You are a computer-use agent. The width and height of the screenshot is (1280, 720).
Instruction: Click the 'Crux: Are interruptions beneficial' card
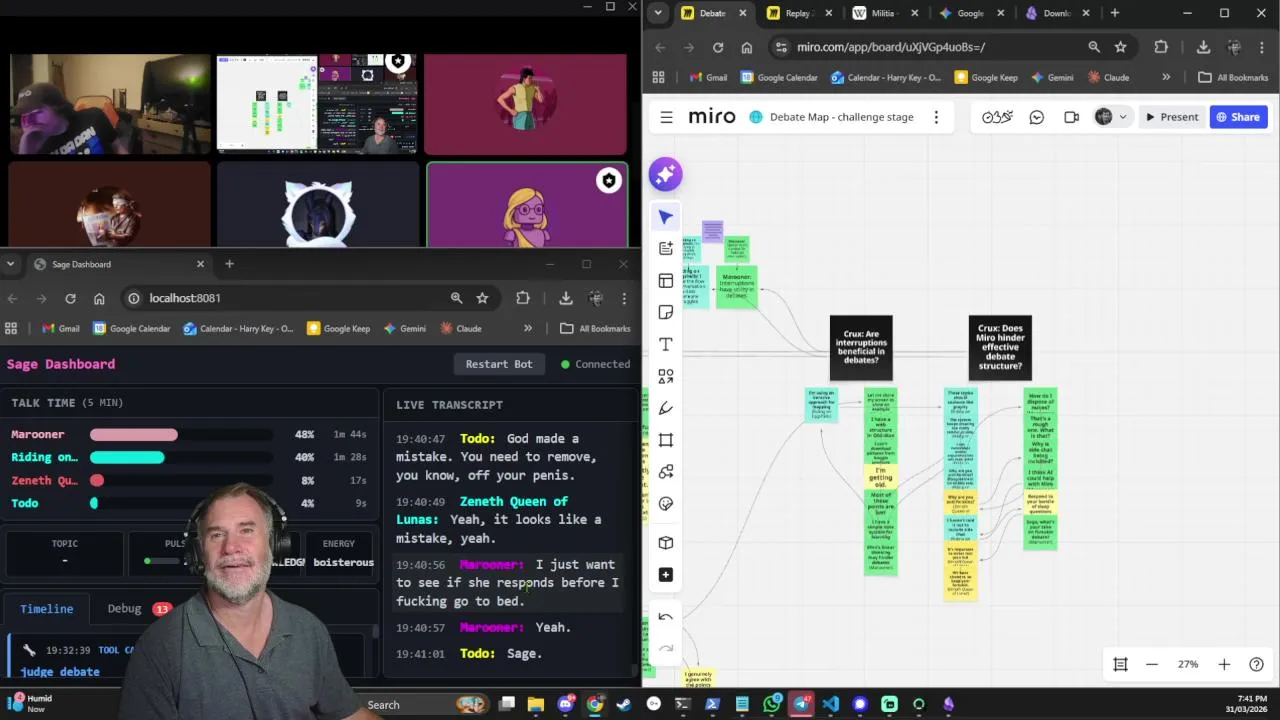(861, 348)
